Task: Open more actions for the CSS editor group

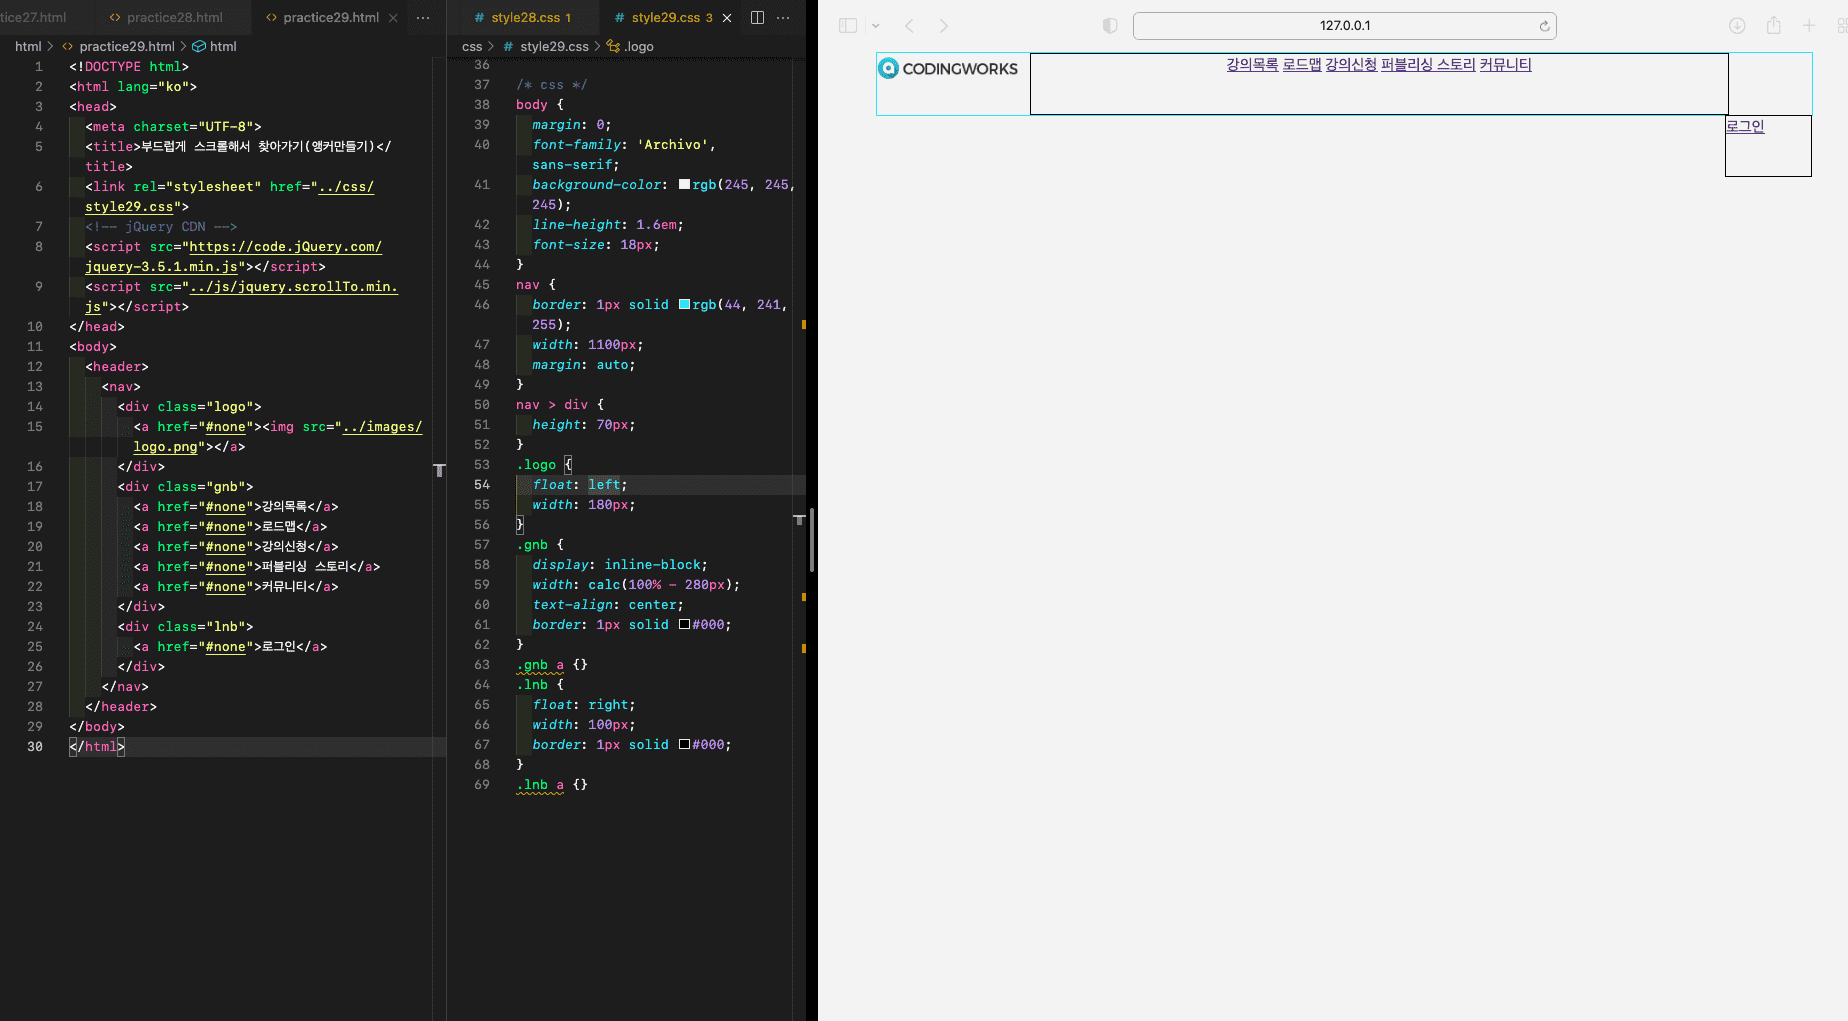Action: point(783,17)
